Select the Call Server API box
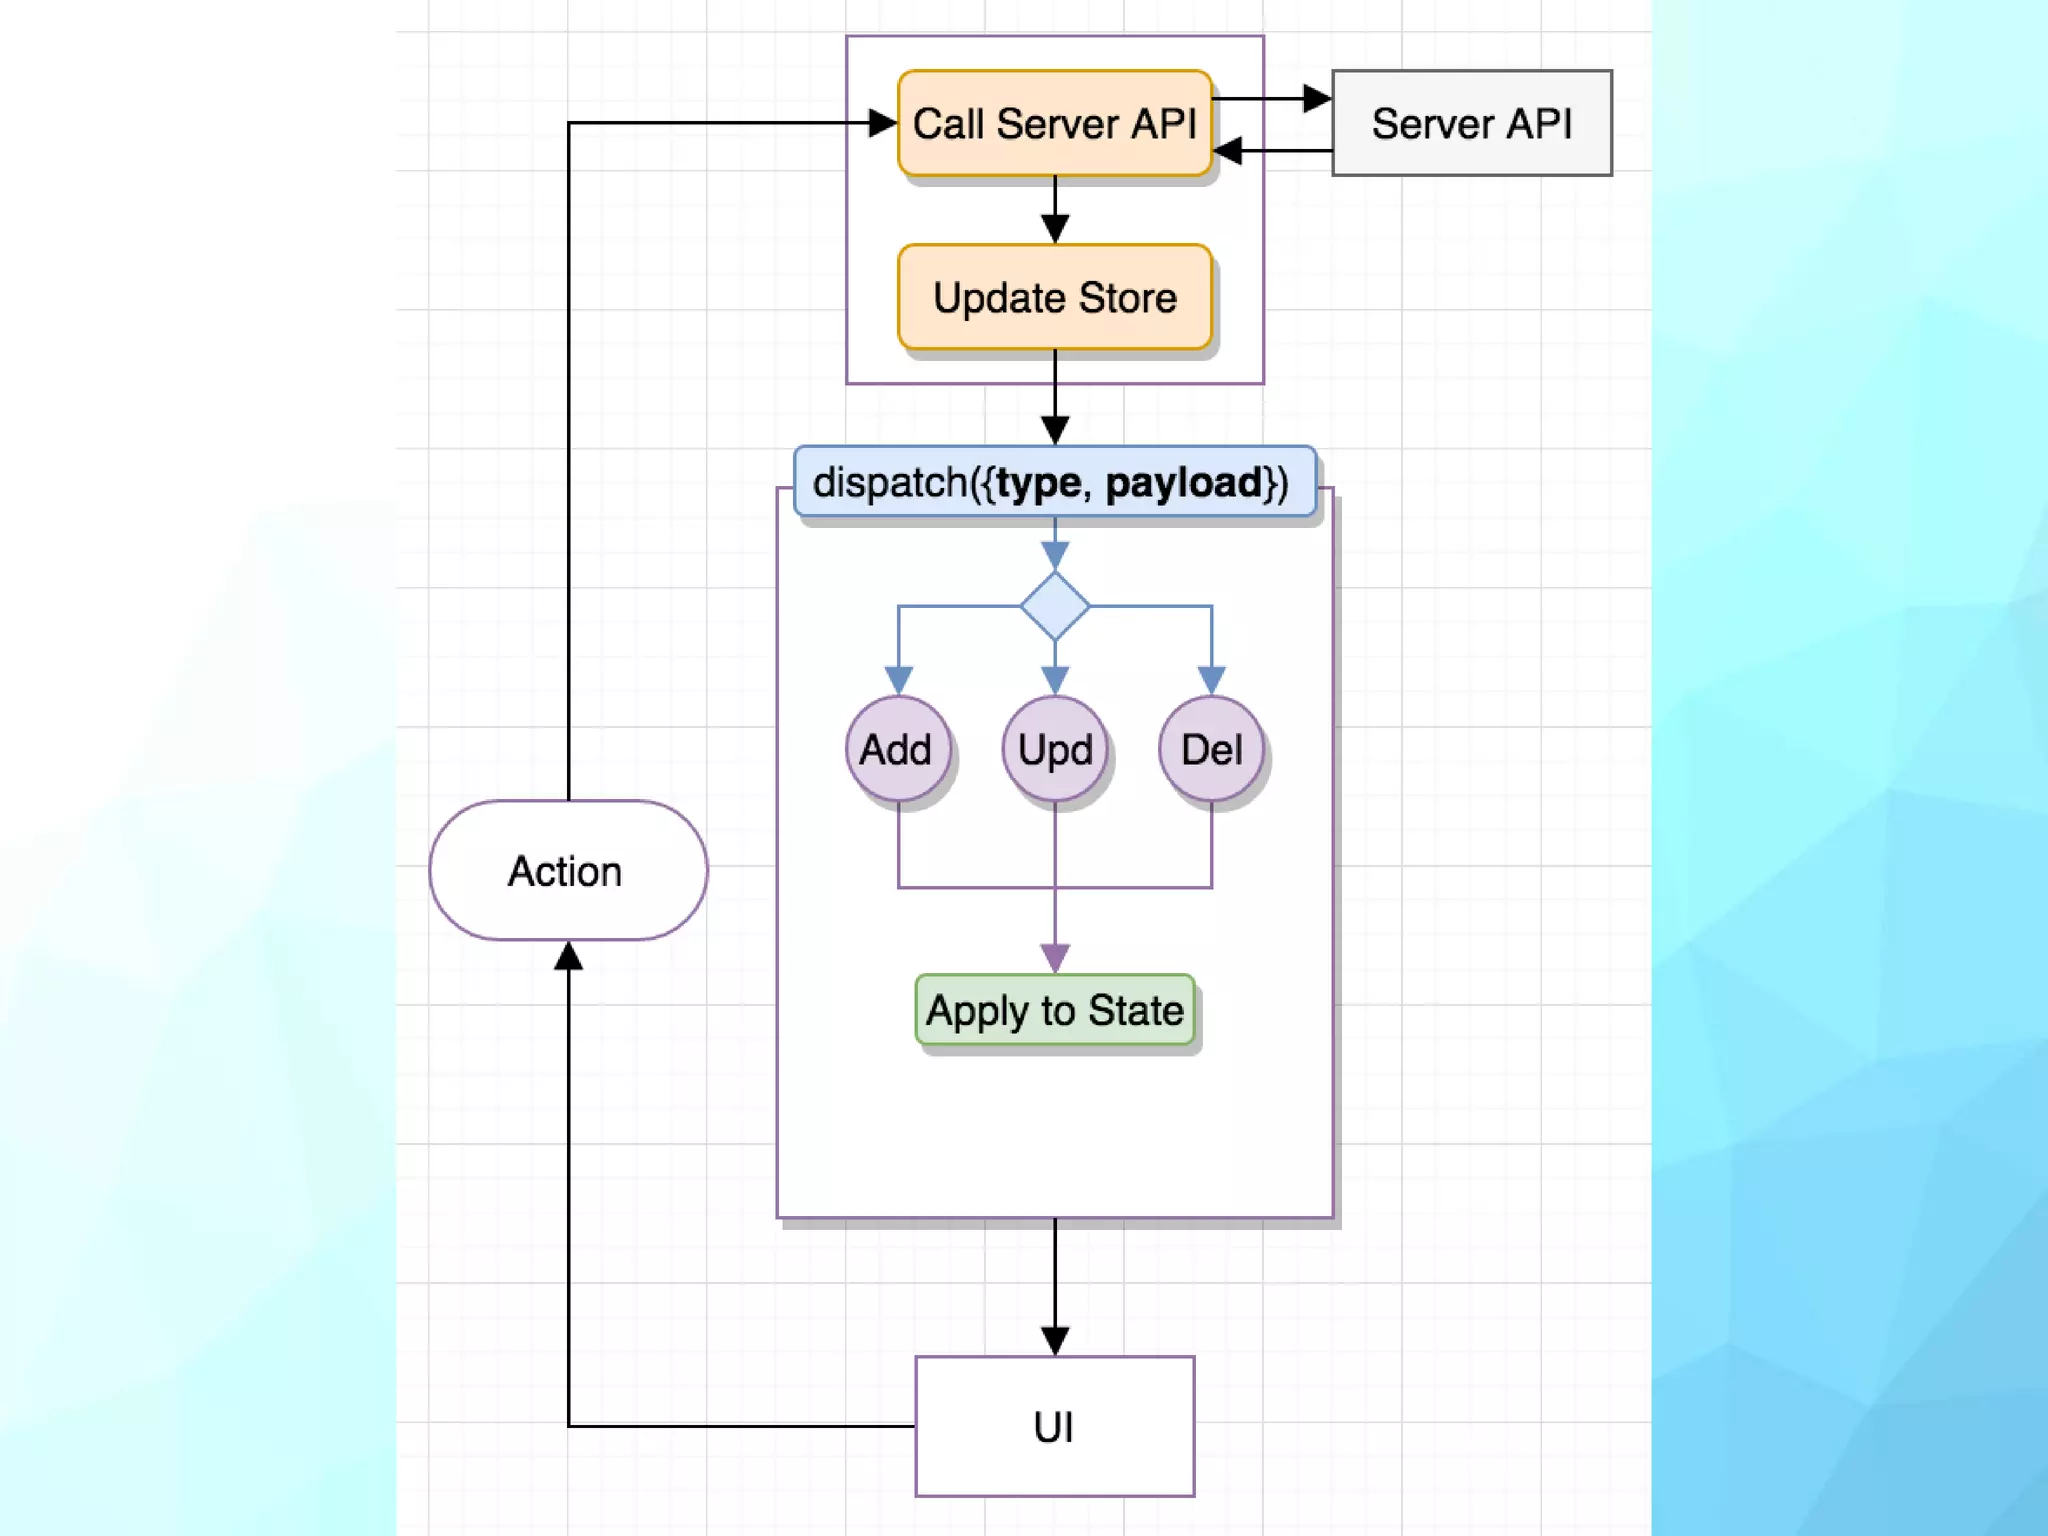This screenshot has height=1536, width=2048. tap(1054, 123)
